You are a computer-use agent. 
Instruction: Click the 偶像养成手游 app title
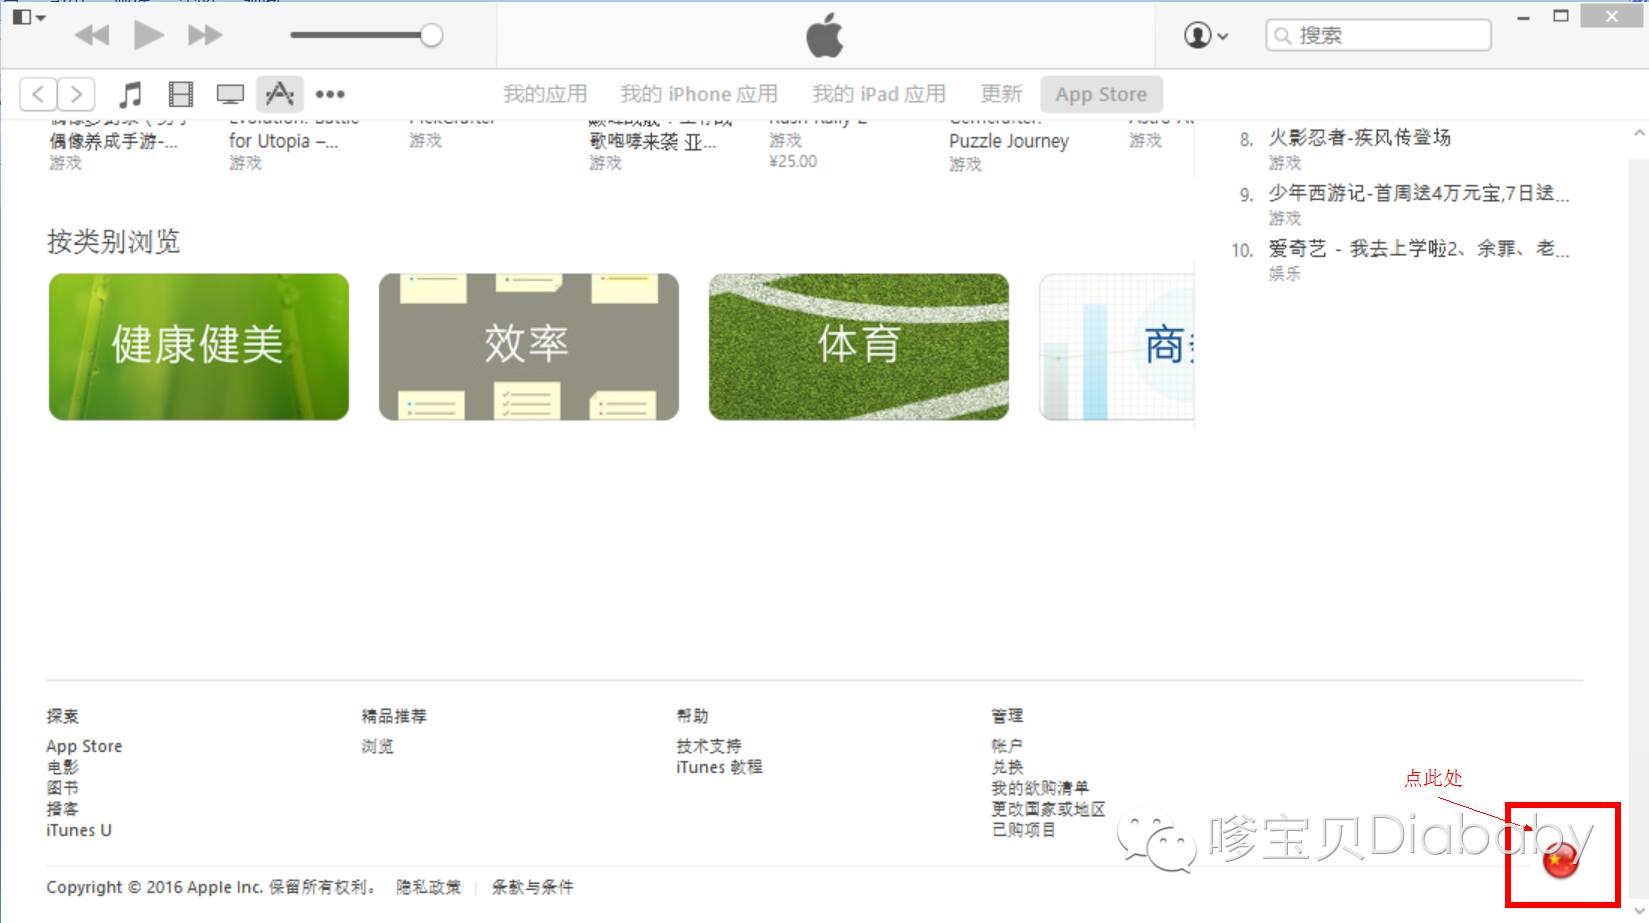coord(114,141)
